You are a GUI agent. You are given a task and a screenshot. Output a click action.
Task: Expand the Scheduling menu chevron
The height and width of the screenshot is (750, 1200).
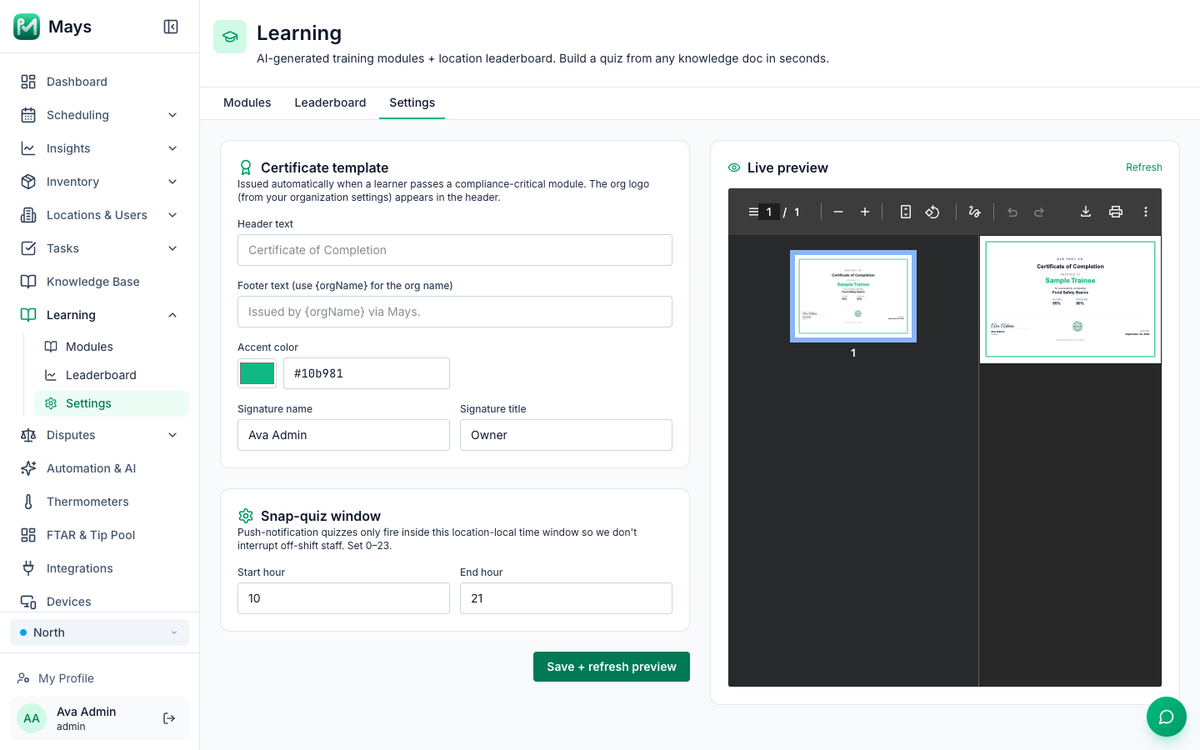pyautogui.click(x=172, y=115)
